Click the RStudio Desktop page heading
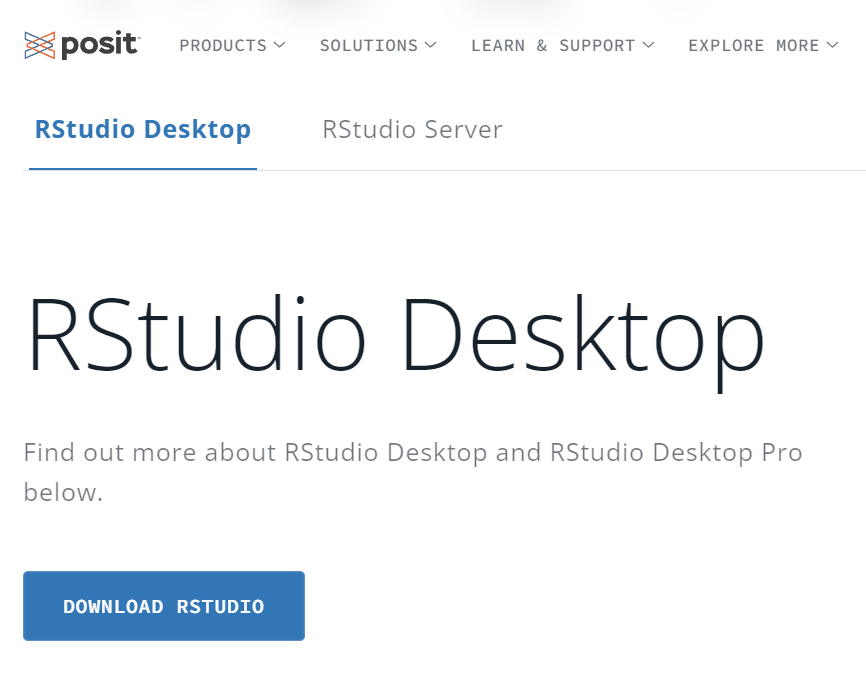Screen dimensions: 866x685 395,335
